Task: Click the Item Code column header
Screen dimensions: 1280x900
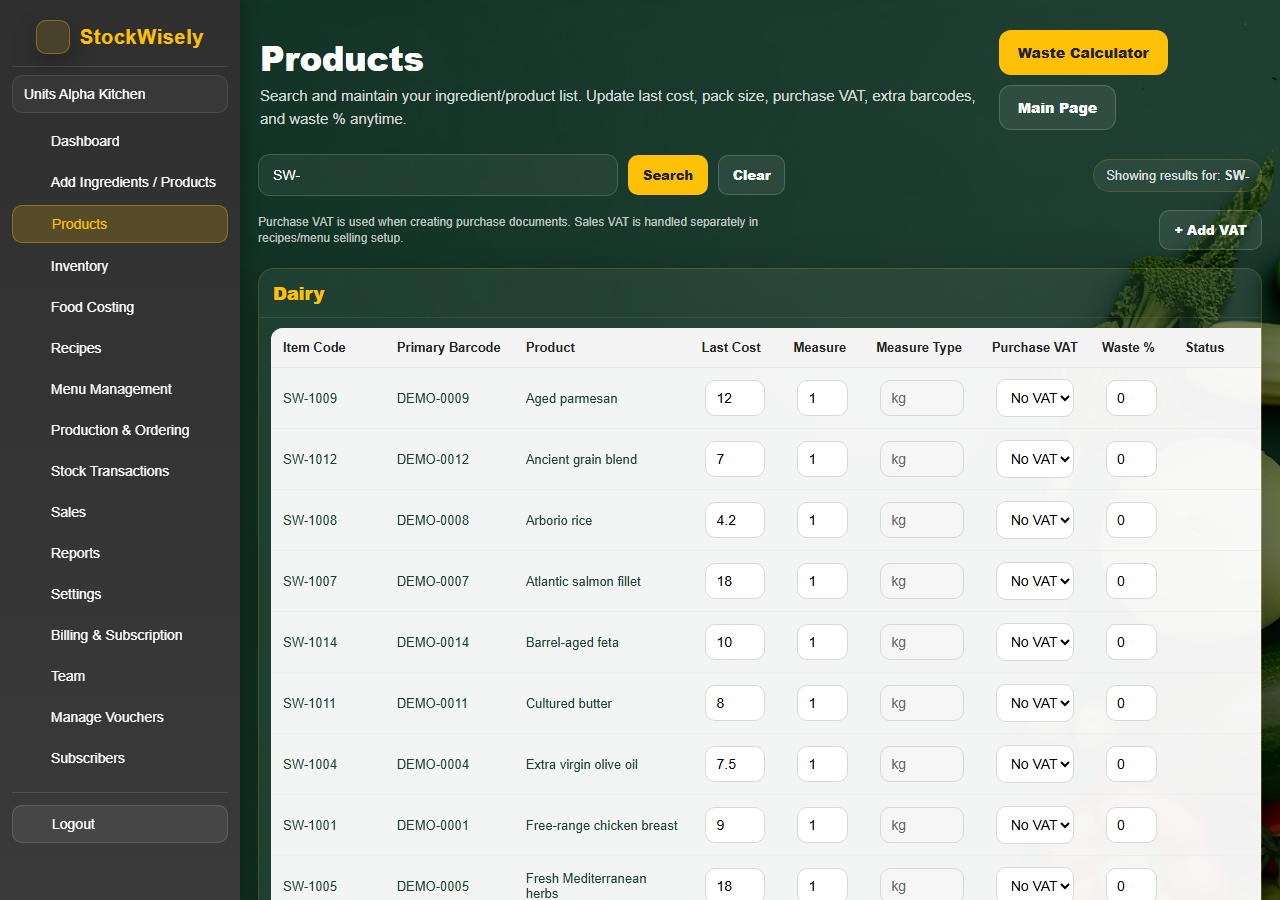Action: pos(314,348)
